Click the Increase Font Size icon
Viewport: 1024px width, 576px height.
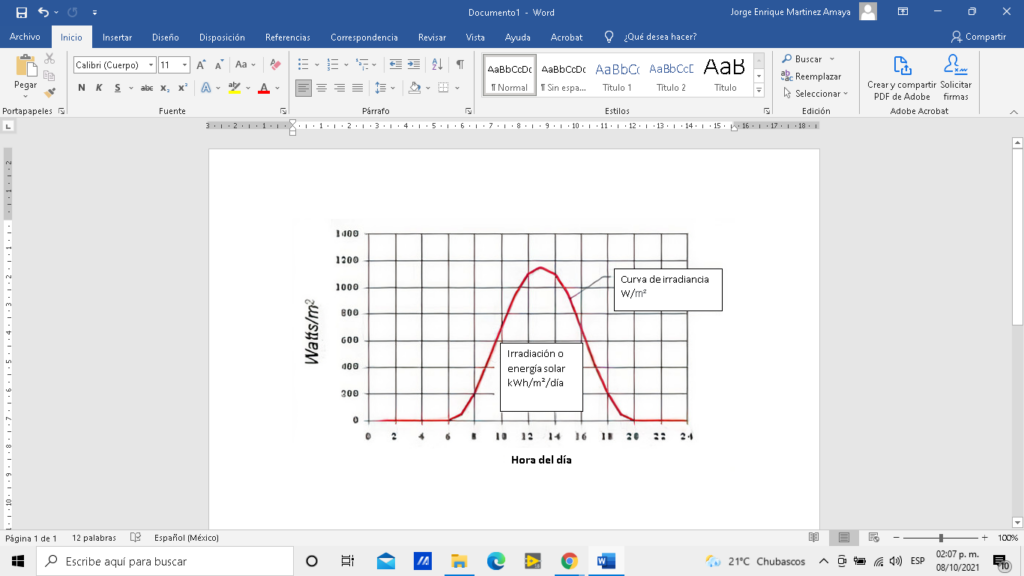click(201, 64)
